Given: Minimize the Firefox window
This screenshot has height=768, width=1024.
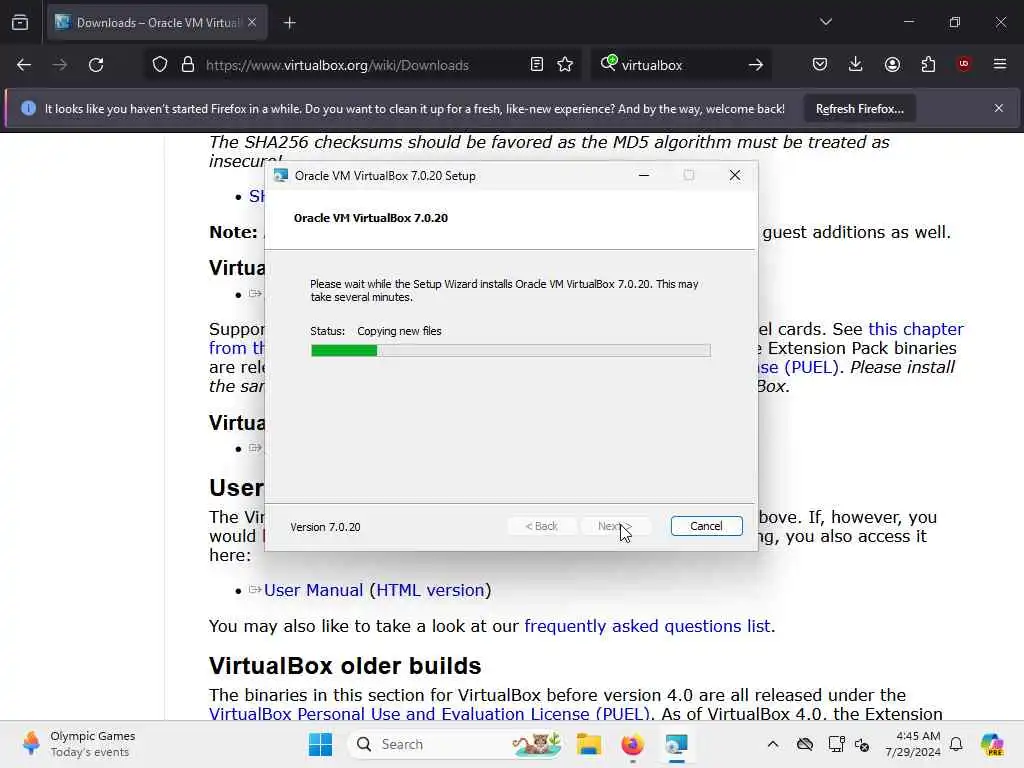Looking at the screenshot, I should [908, 22].
